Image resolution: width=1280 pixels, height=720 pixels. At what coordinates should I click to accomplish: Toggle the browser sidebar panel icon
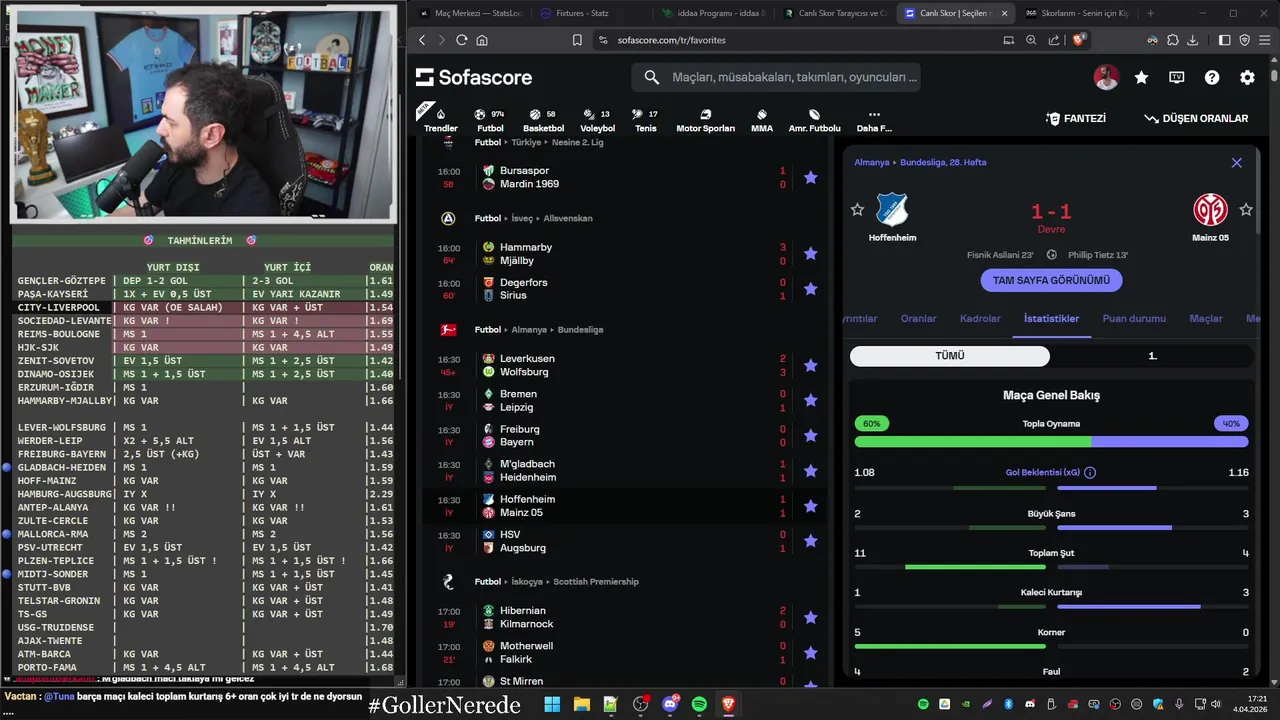coord(1225,40)
